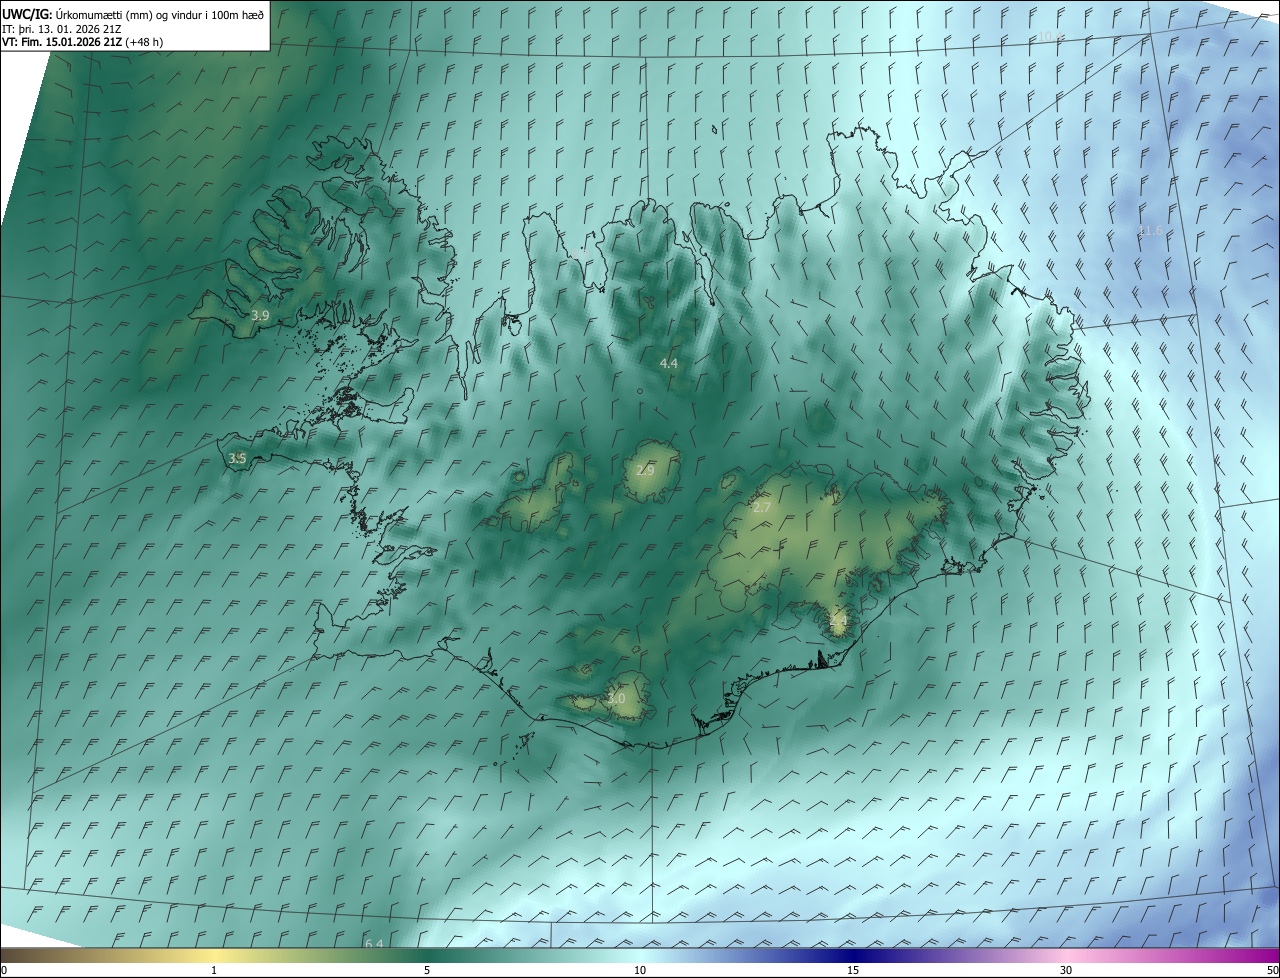Viewport: 1280px width, 978px height.
Task: Click the 3.9 precipitation value on the map
Action: click(260, 315)
